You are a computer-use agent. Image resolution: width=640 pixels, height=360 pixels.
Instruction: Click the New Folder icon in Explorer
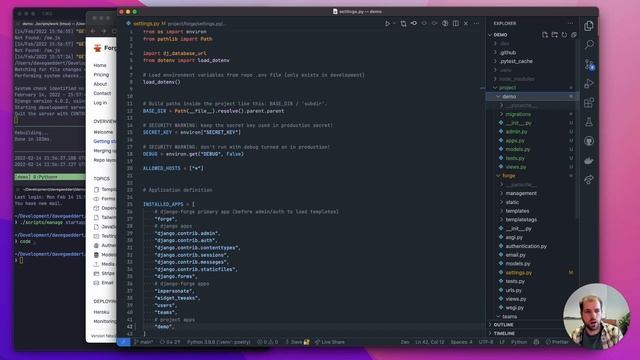tap(555, 35)
